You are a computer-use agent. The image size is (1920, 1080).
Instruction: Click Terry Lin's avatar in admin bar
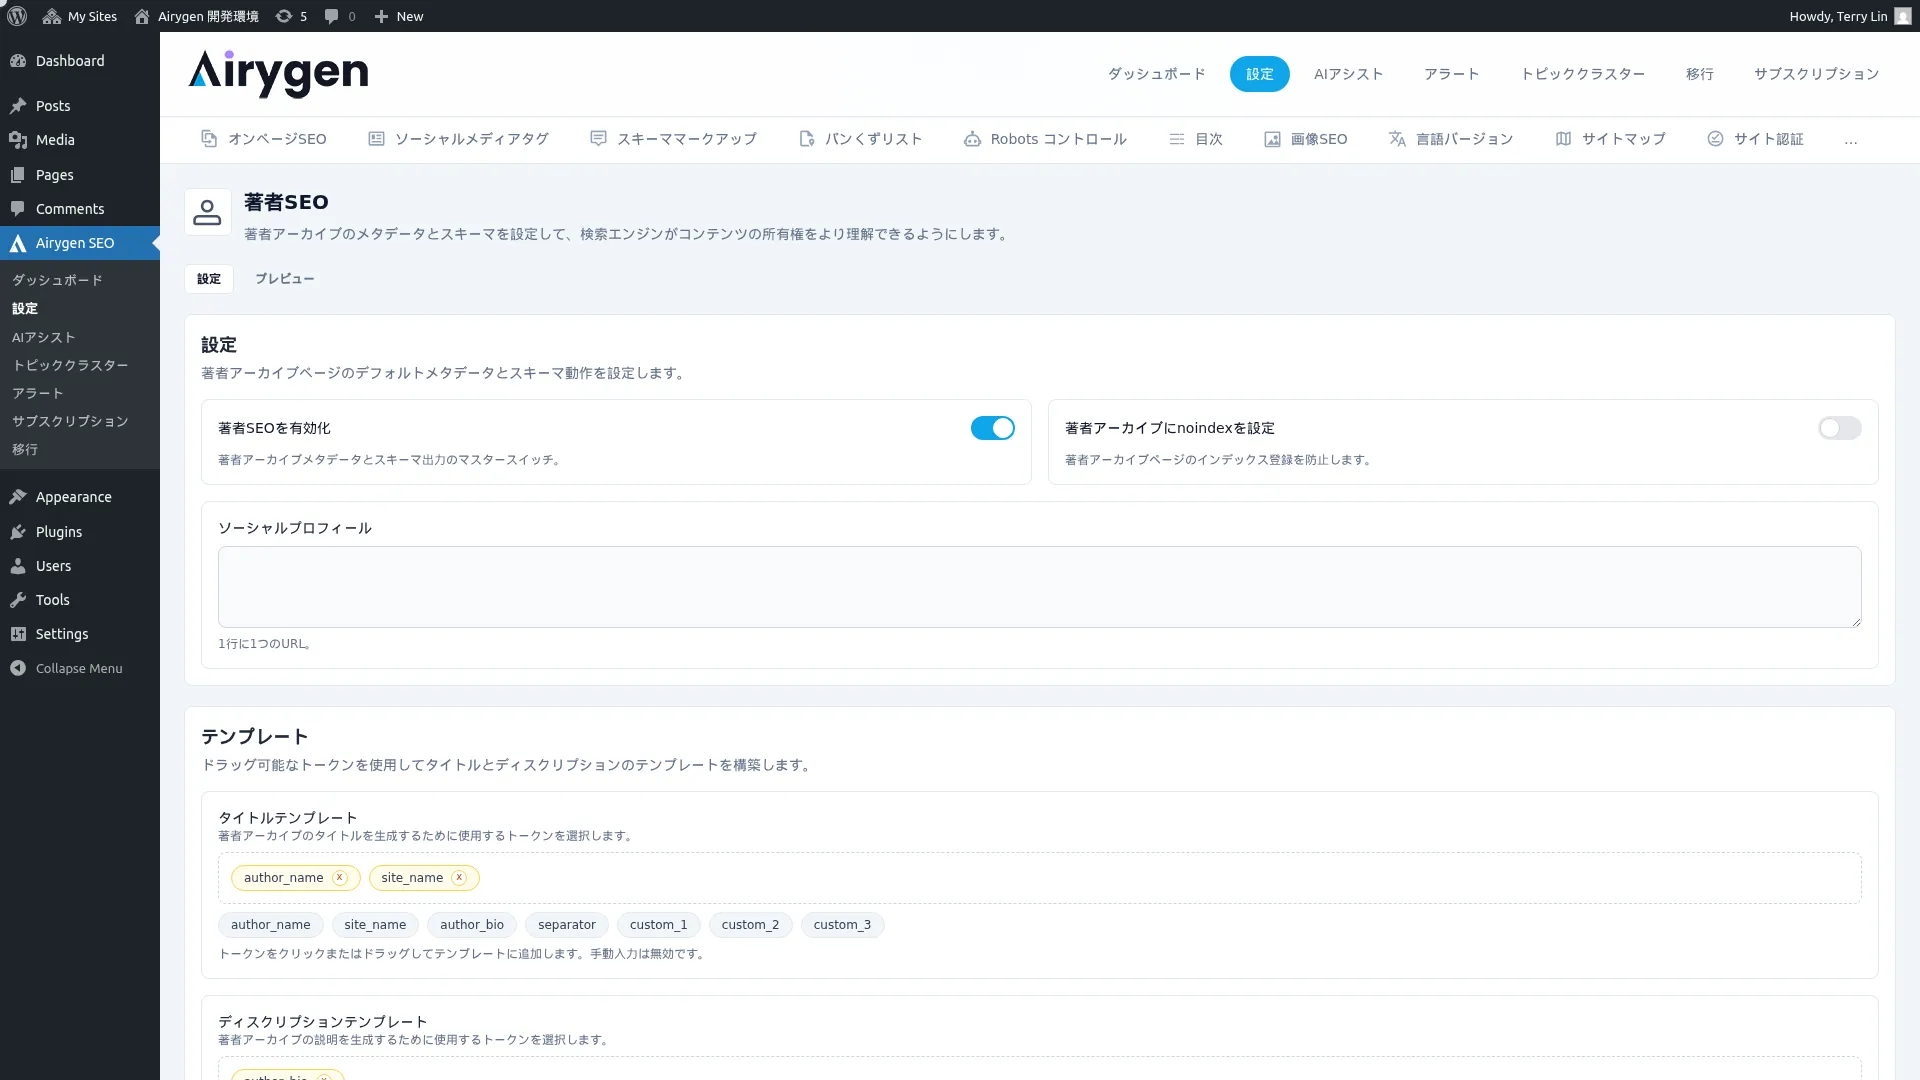(x=1902, y=16)
